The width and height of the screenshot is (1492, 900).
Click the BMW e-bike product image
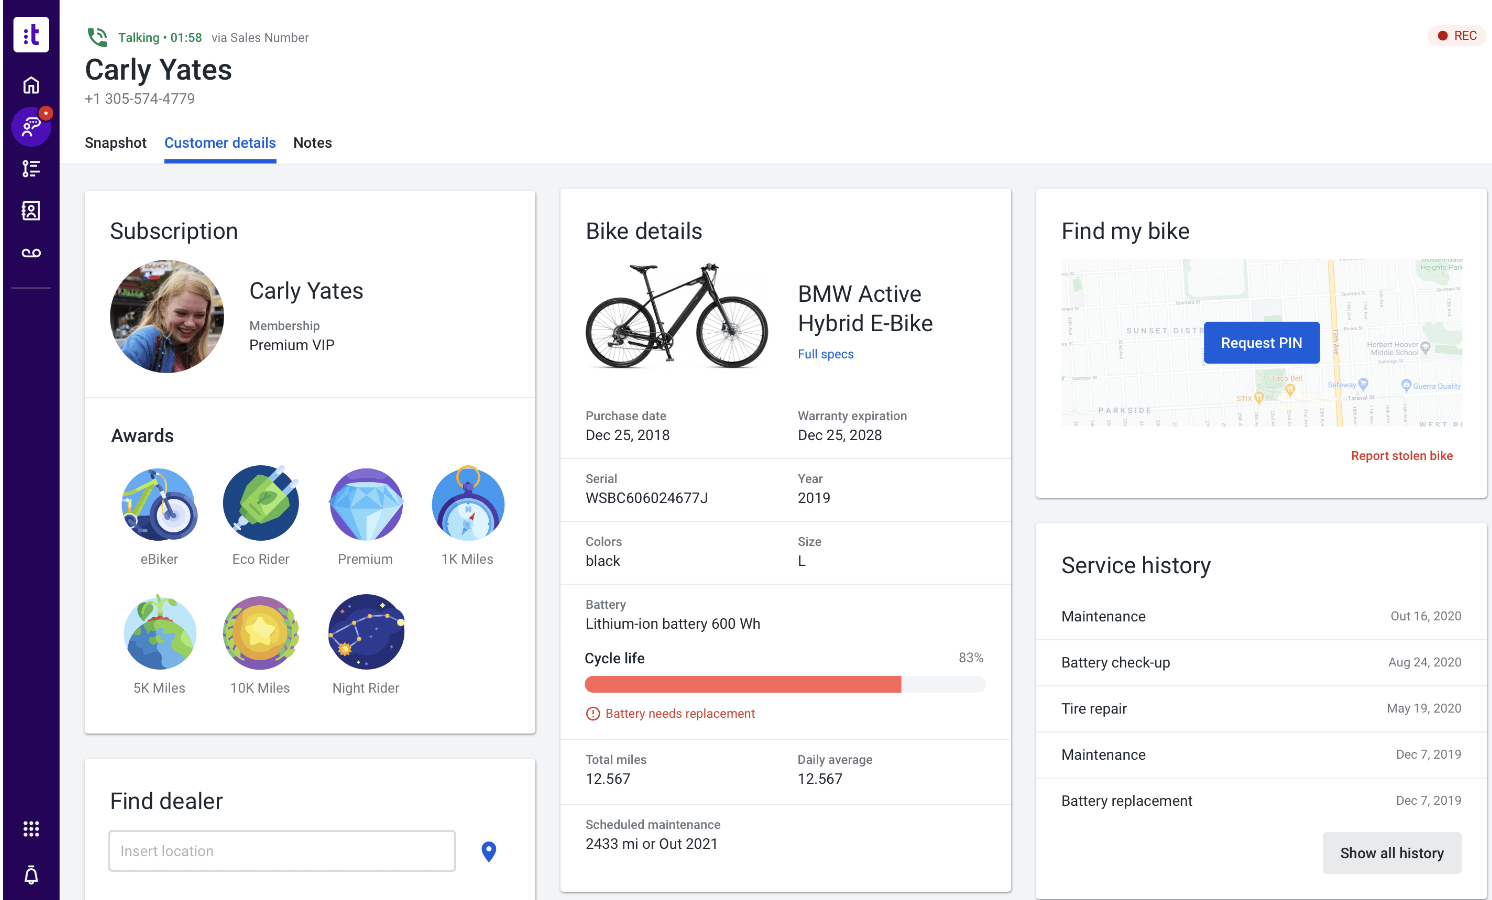coord(677,316)
